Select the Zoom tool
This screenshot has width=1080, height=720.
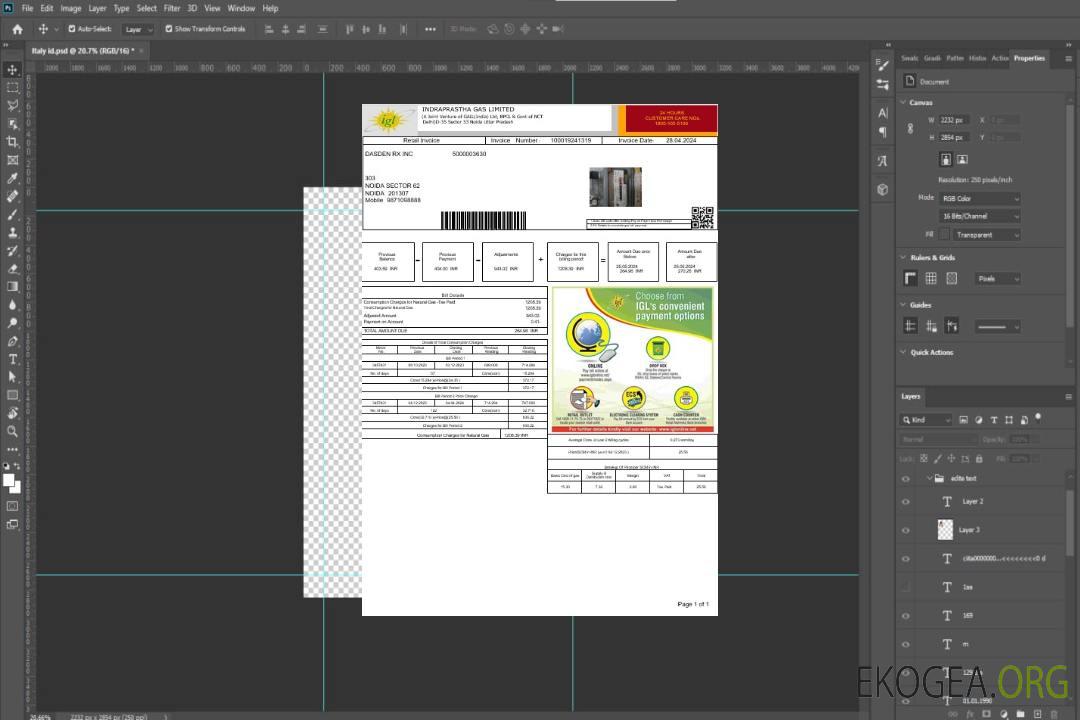pos(12,431)
